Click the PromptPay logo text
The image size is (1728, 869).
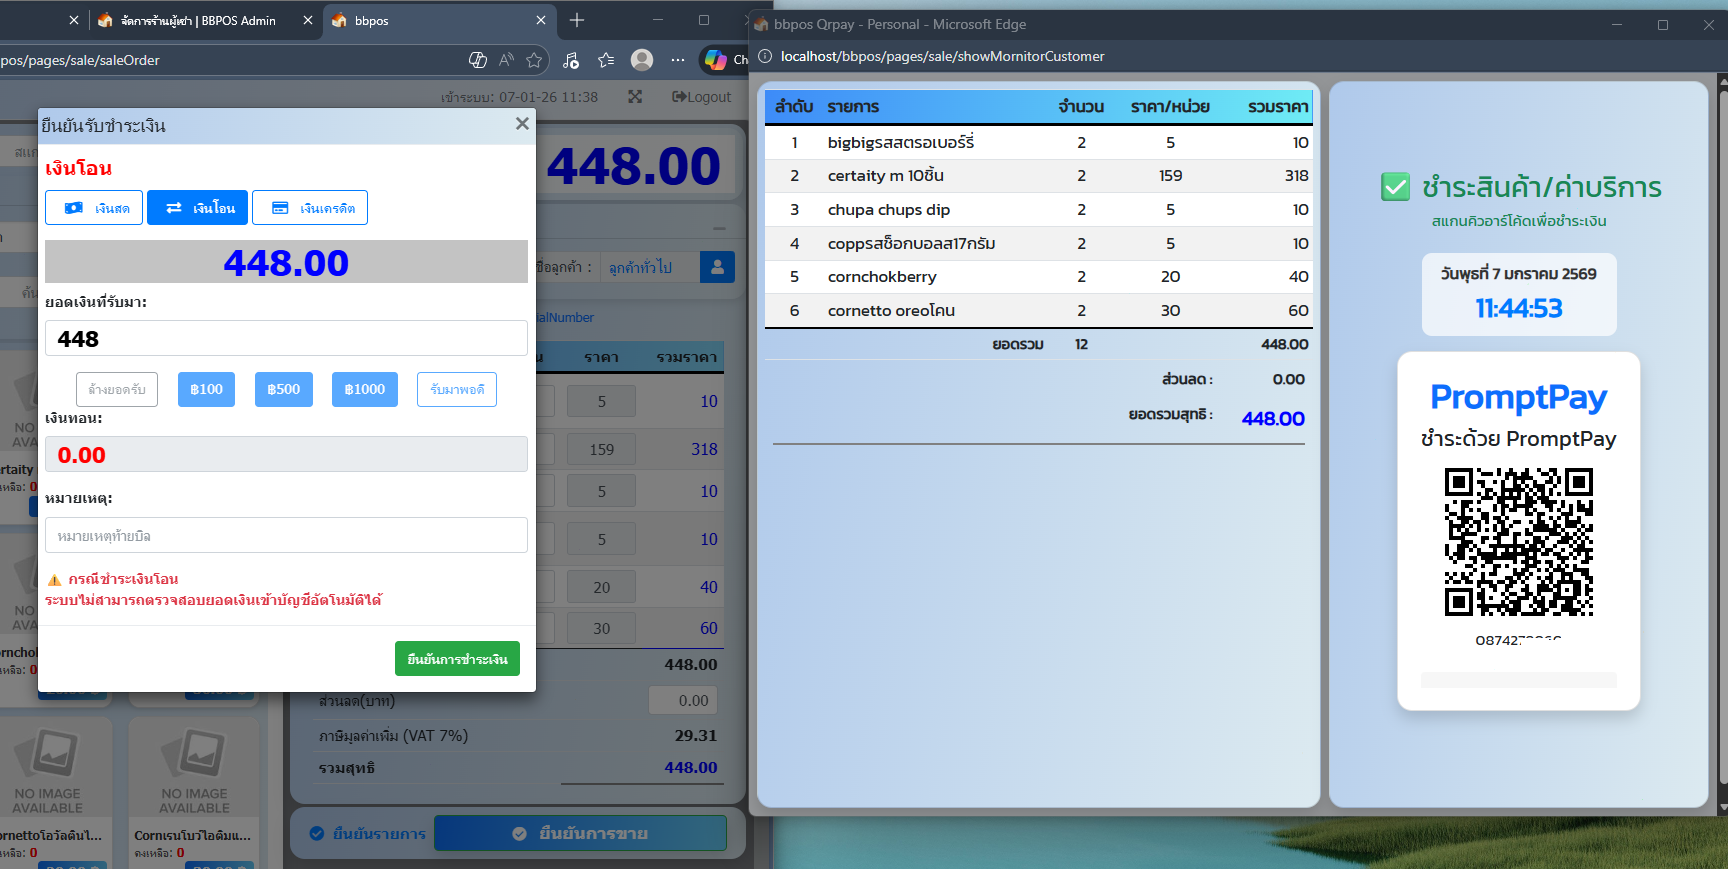point(1518,397)
